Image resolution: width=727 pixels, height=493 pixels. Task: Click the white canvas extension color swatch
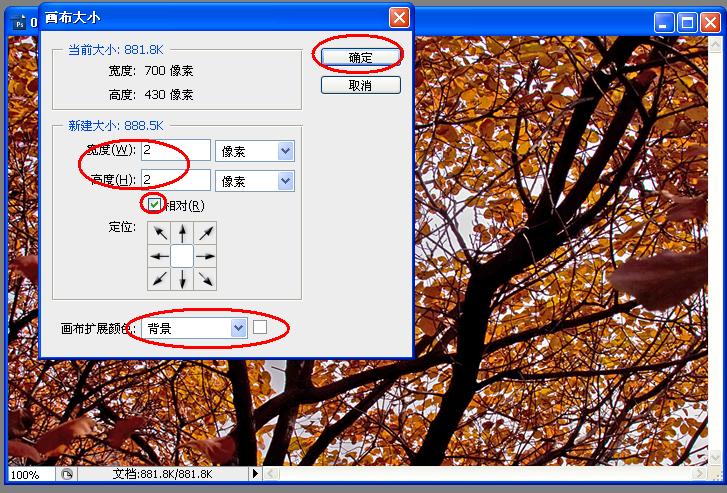point(260,327)
